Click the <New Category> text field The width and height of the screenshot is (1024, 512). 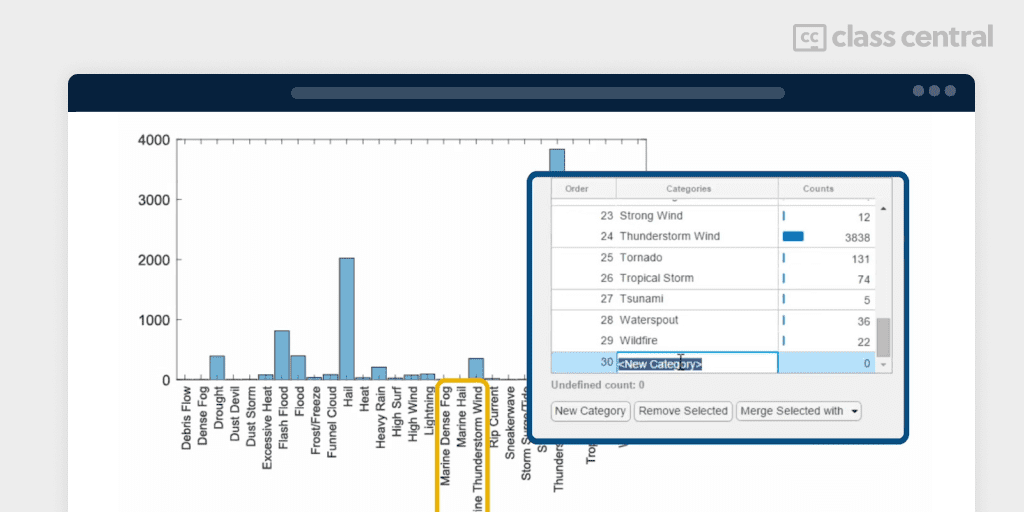[696, 364]
